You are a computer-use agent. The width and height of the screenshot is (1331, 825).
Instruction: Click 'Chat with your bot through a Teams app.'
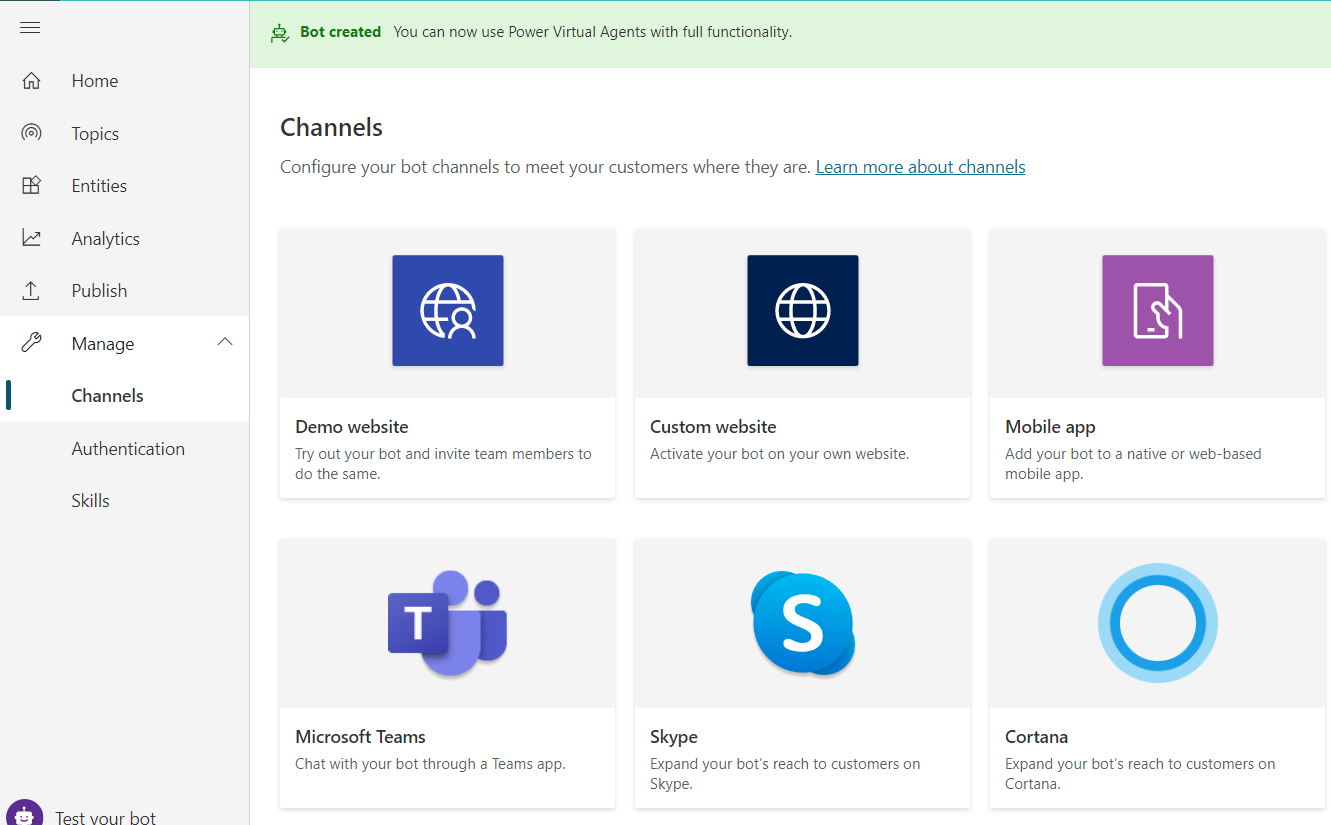coord(430,764)
